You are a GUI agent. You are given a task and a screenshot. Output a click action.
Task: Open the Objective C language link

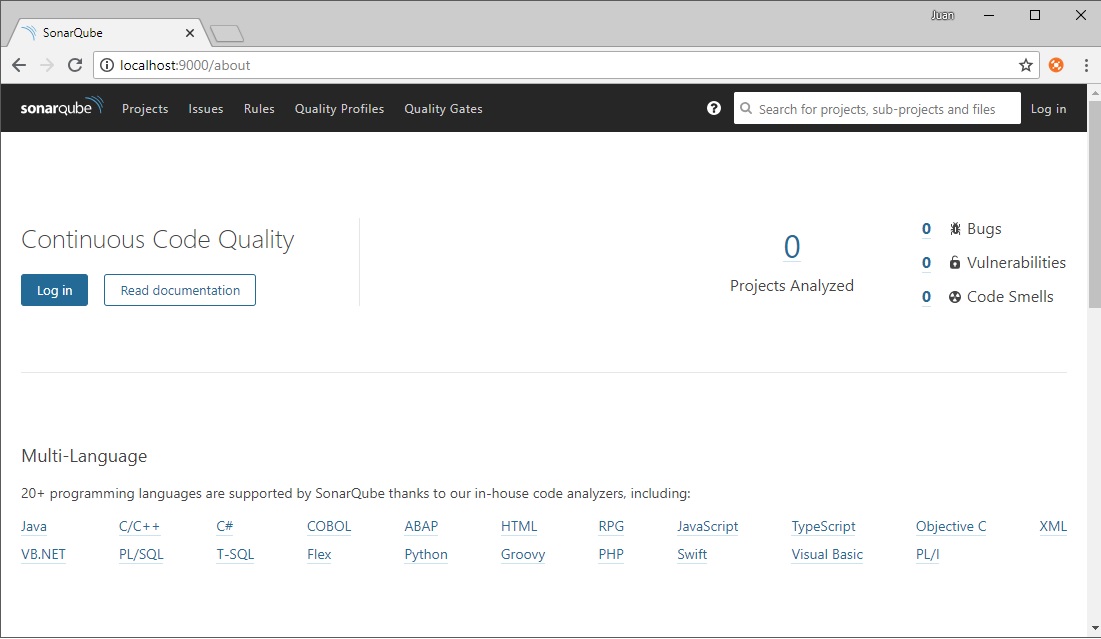(951, 527)
